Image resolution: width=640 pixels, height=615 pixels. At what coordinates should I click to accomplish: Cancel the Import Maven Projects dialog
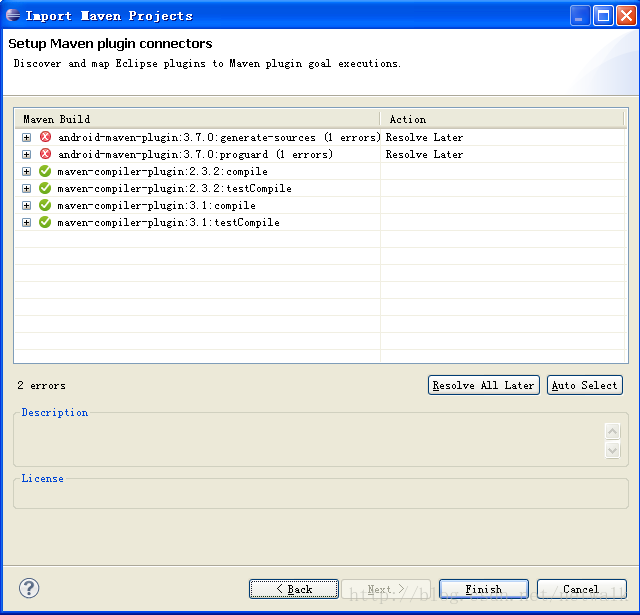point(581,589)
